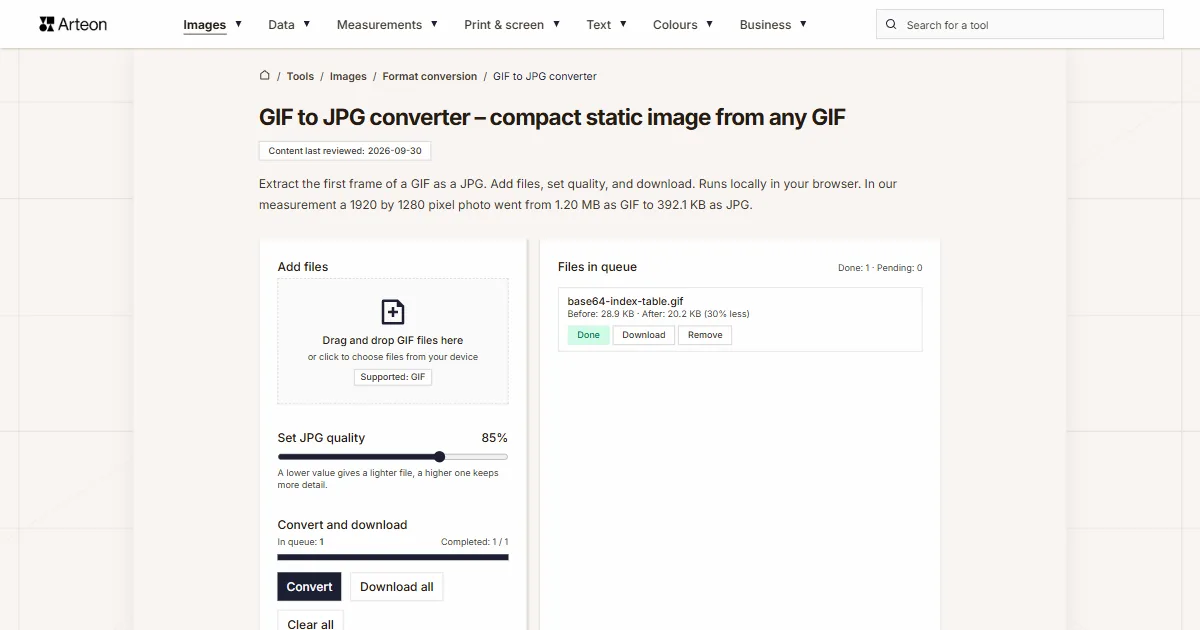Expand the Business dropdown arrow
The height and width of the screenshot is (630, 1200).
tap(803, 24)
